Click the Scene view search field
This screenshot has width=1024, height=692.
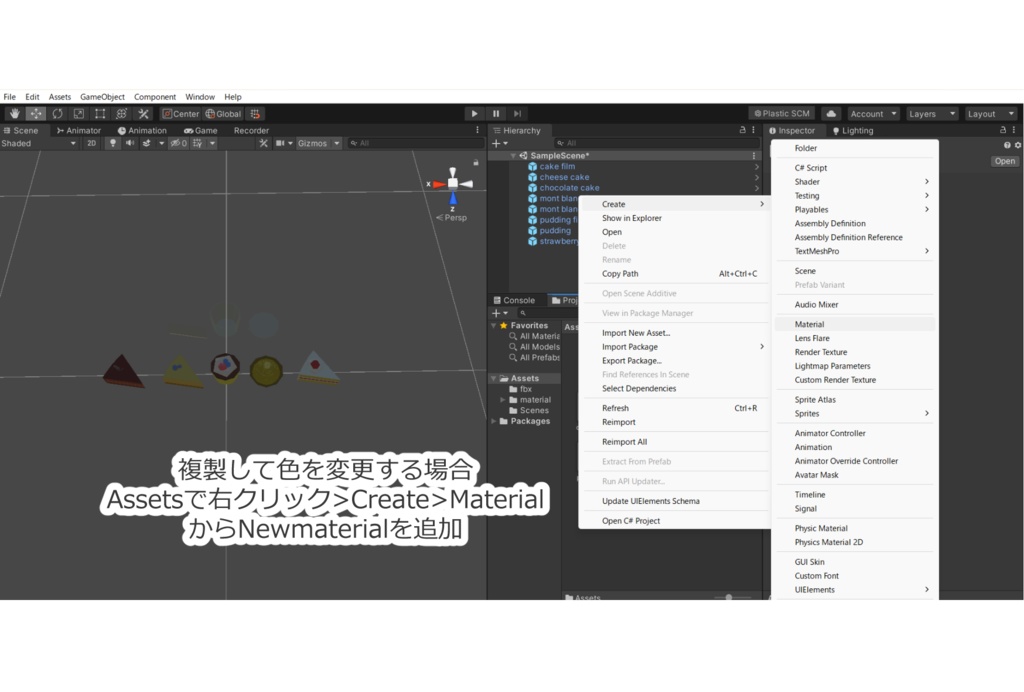click(415, 143)
